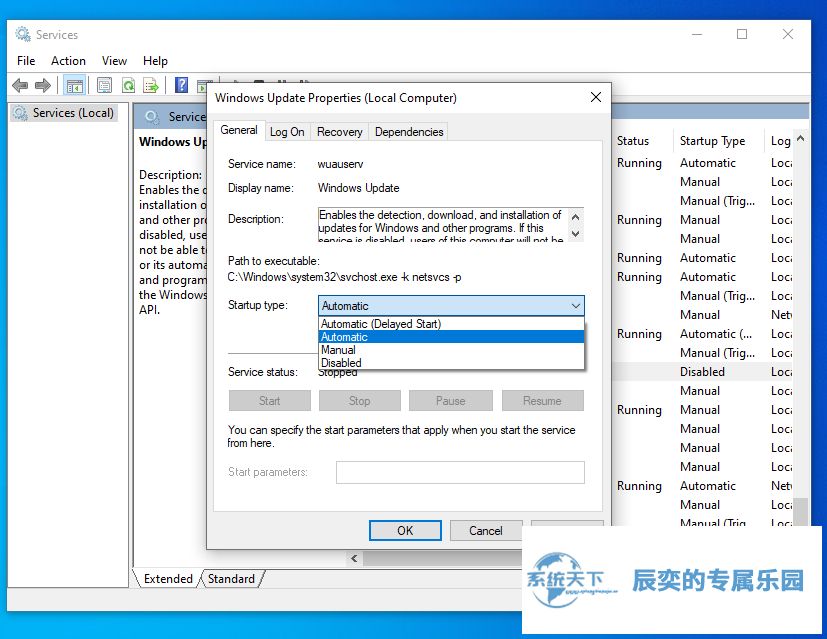Click the svchost.exe executable path text
827x639 pixels.
(344, 277)
